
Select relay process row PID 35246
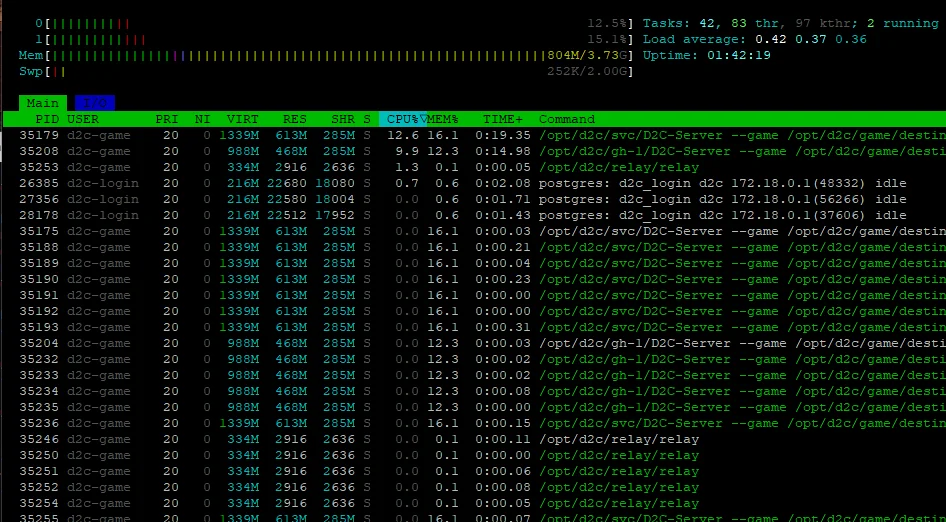(473, 439)
